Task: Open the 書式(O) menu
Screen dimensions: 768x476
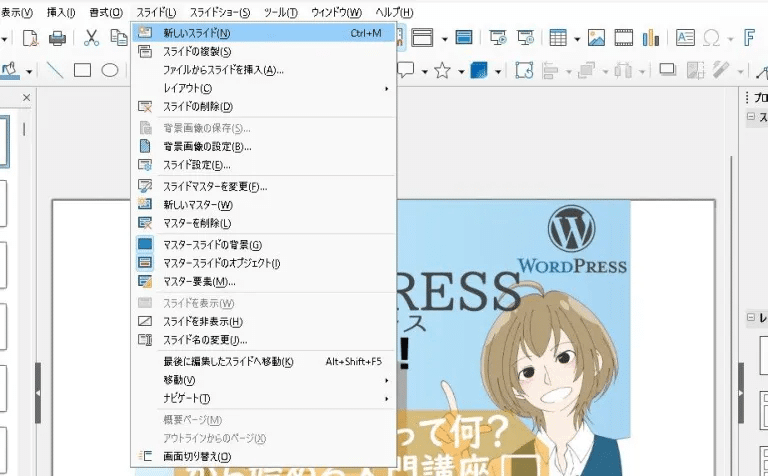Action: coord(106,12)
